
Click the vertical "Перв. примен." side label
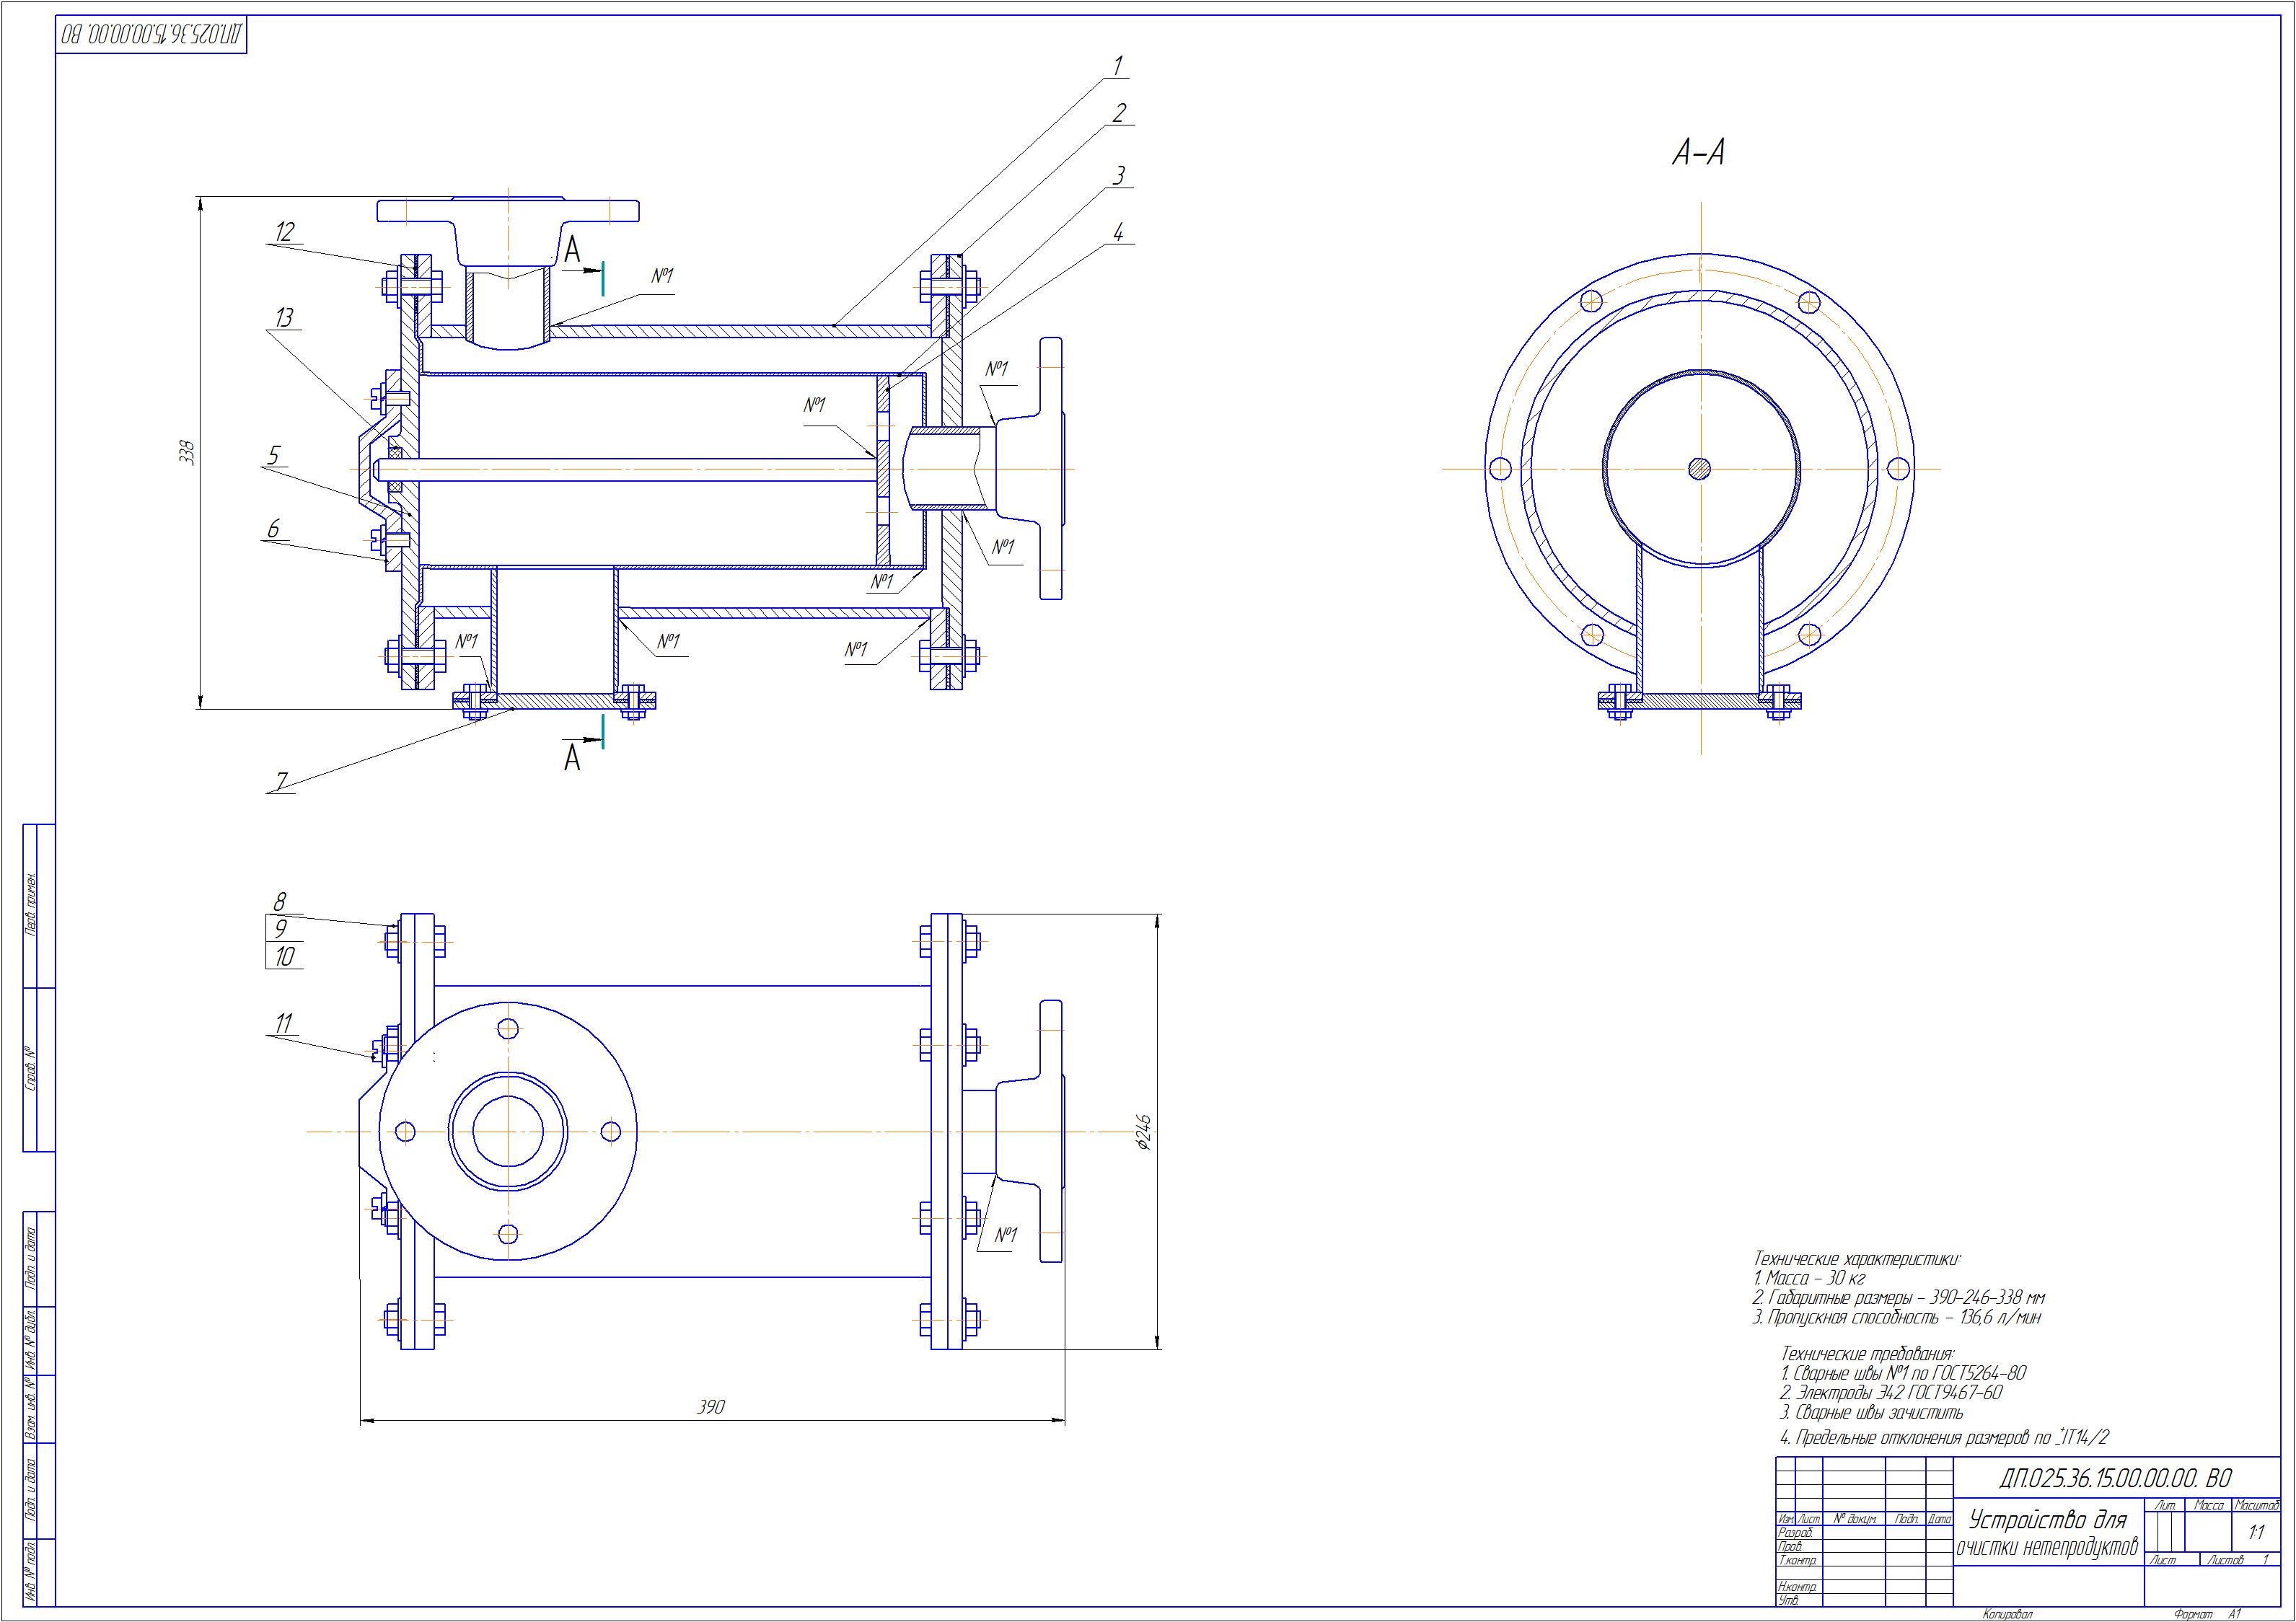click(x=30, y=905)
